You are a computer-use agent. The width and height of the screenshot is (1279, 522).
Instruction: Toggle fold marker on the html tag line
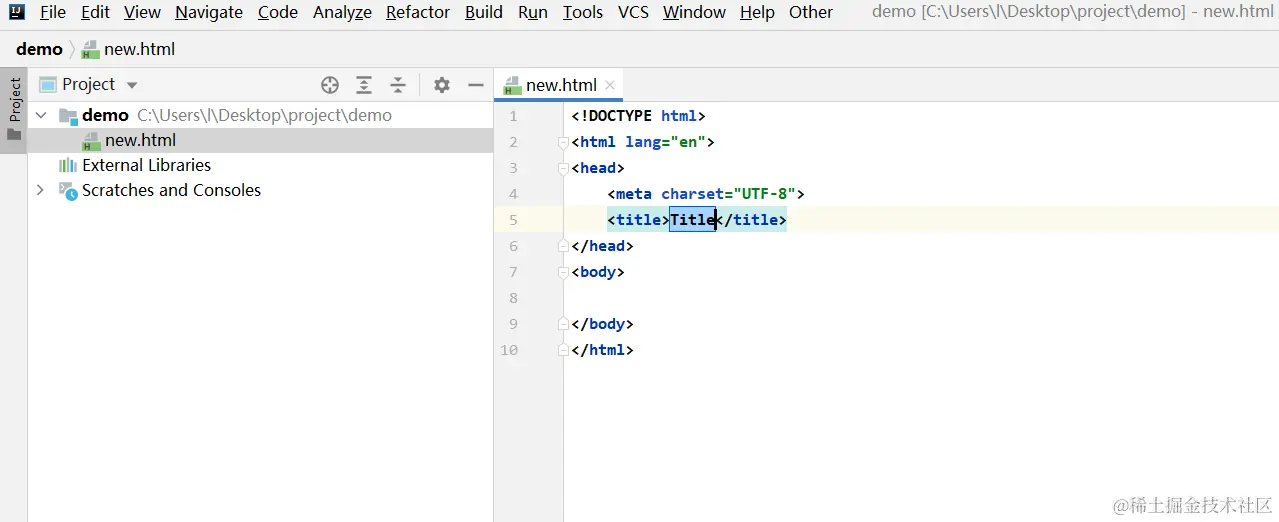point(563,142)
